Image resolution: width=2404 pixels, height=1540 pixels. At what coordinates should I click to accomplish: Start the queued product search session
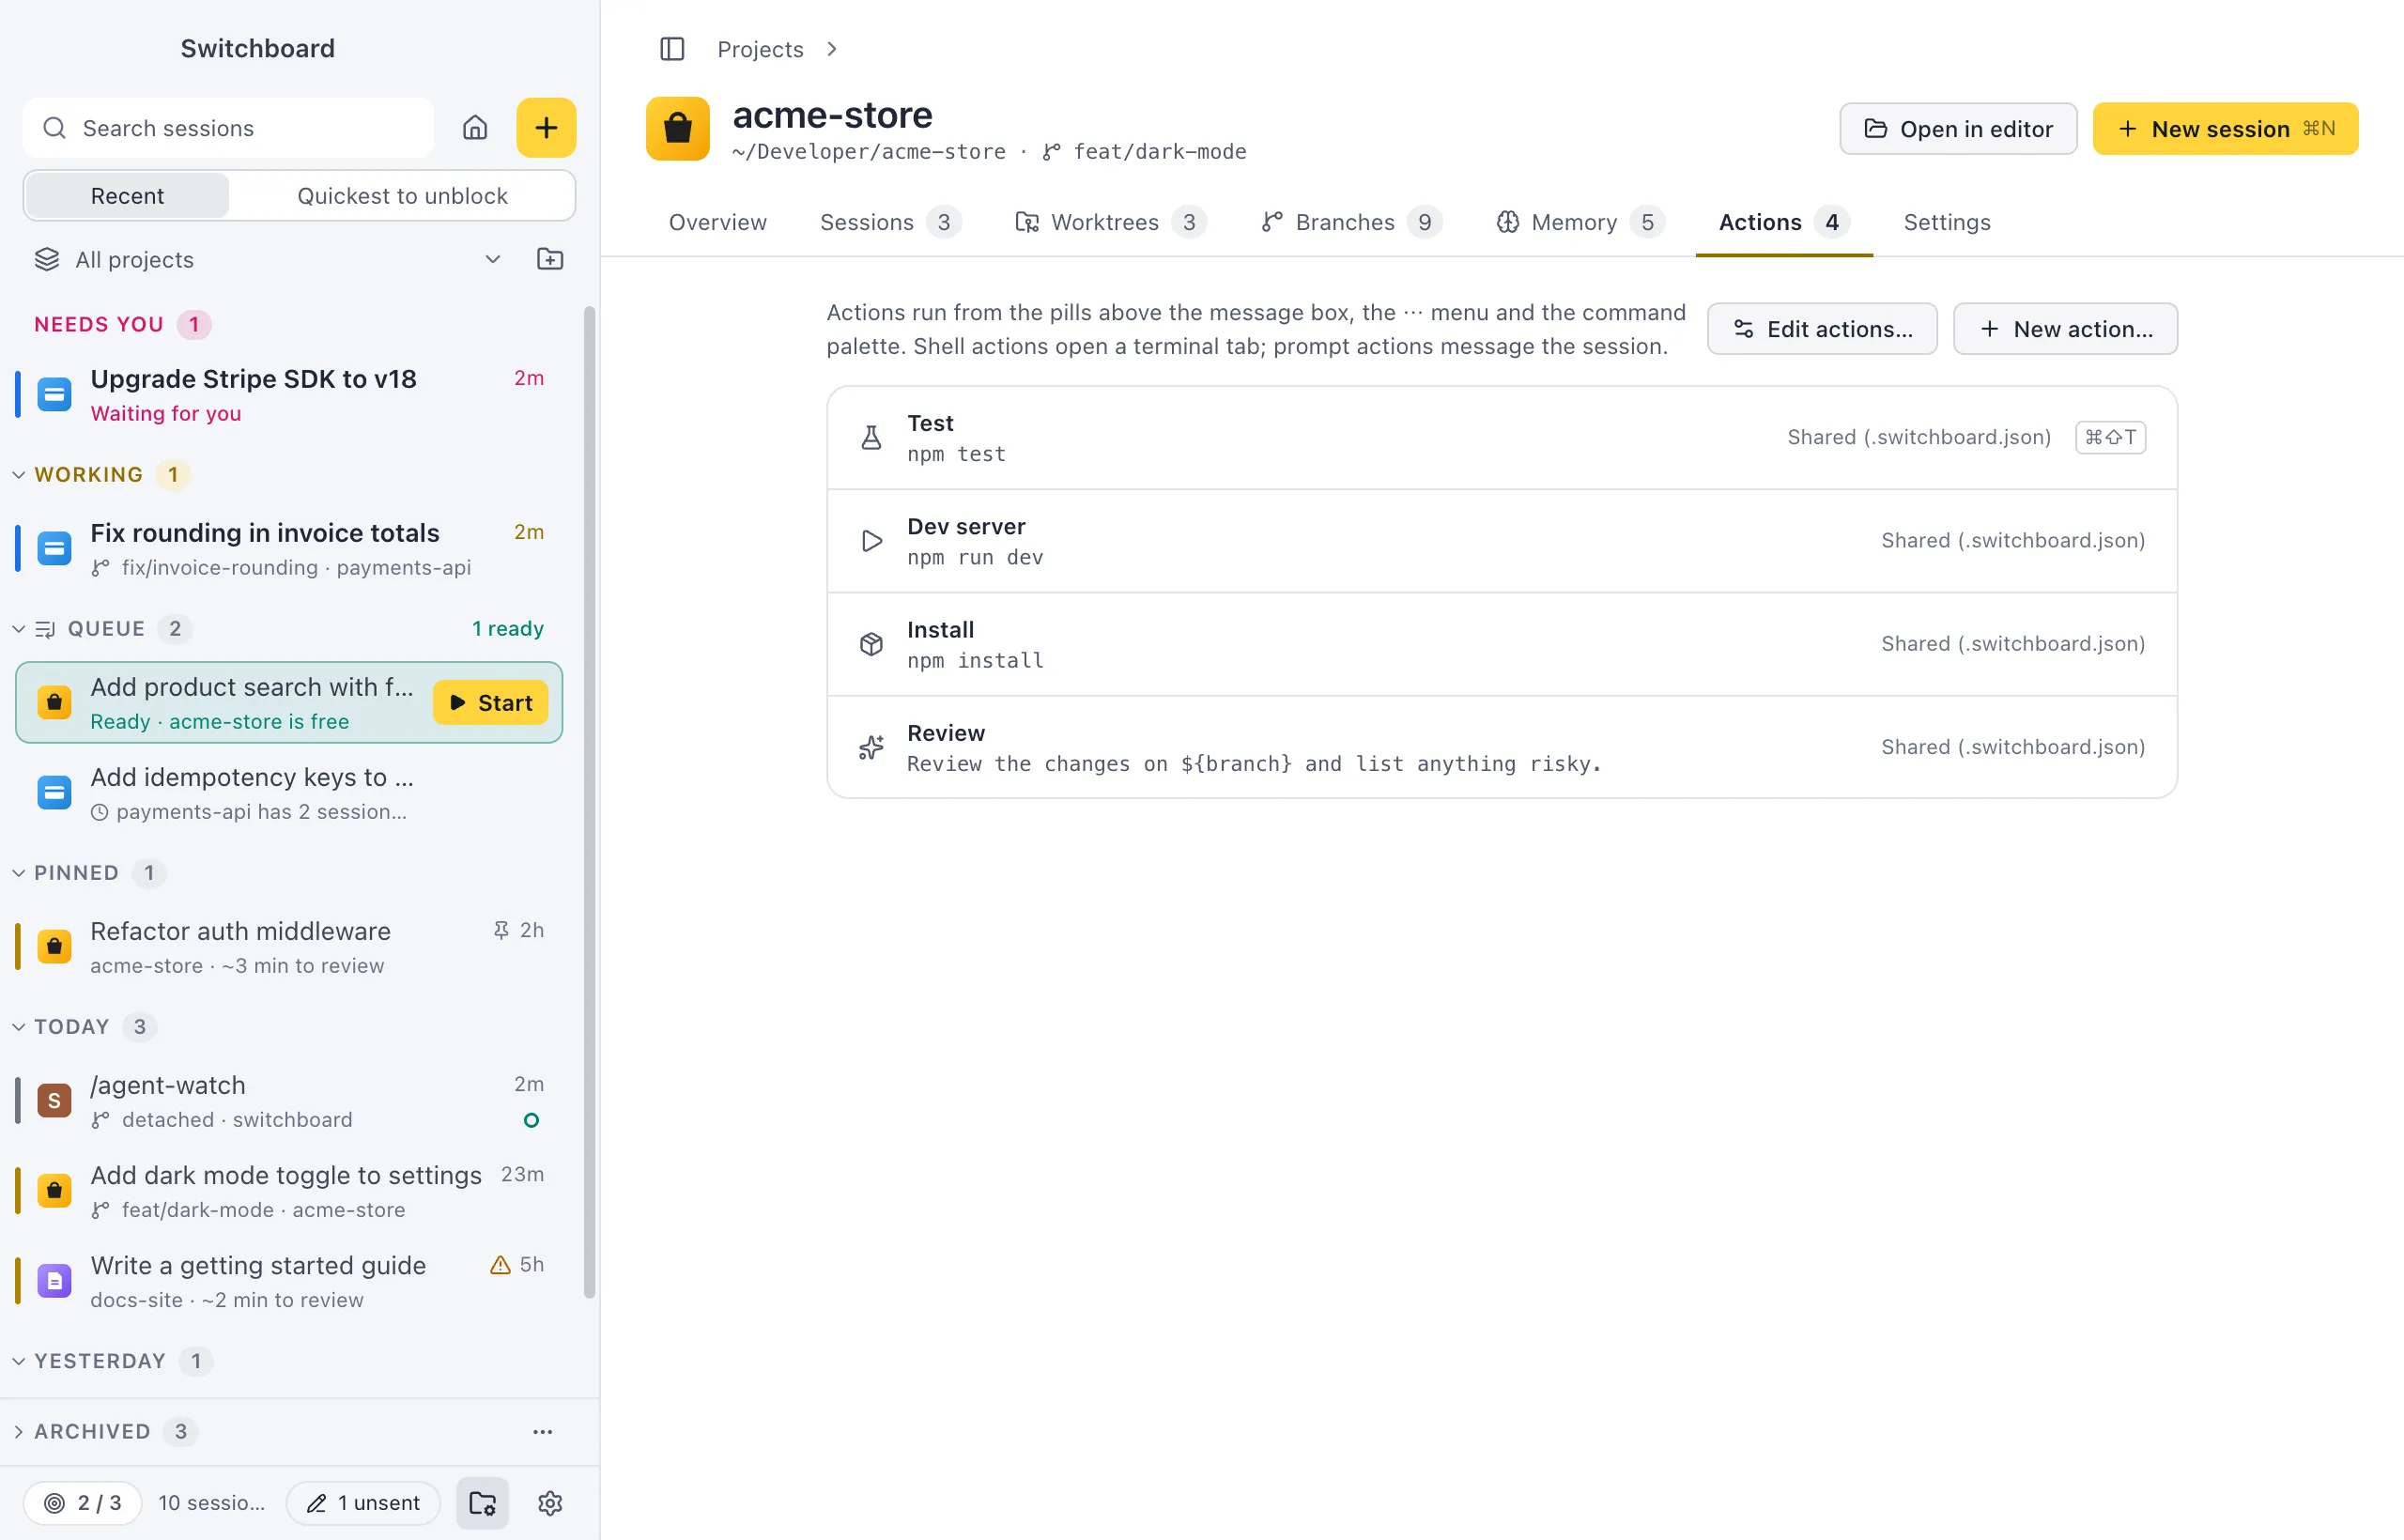[x=490, y=703]
